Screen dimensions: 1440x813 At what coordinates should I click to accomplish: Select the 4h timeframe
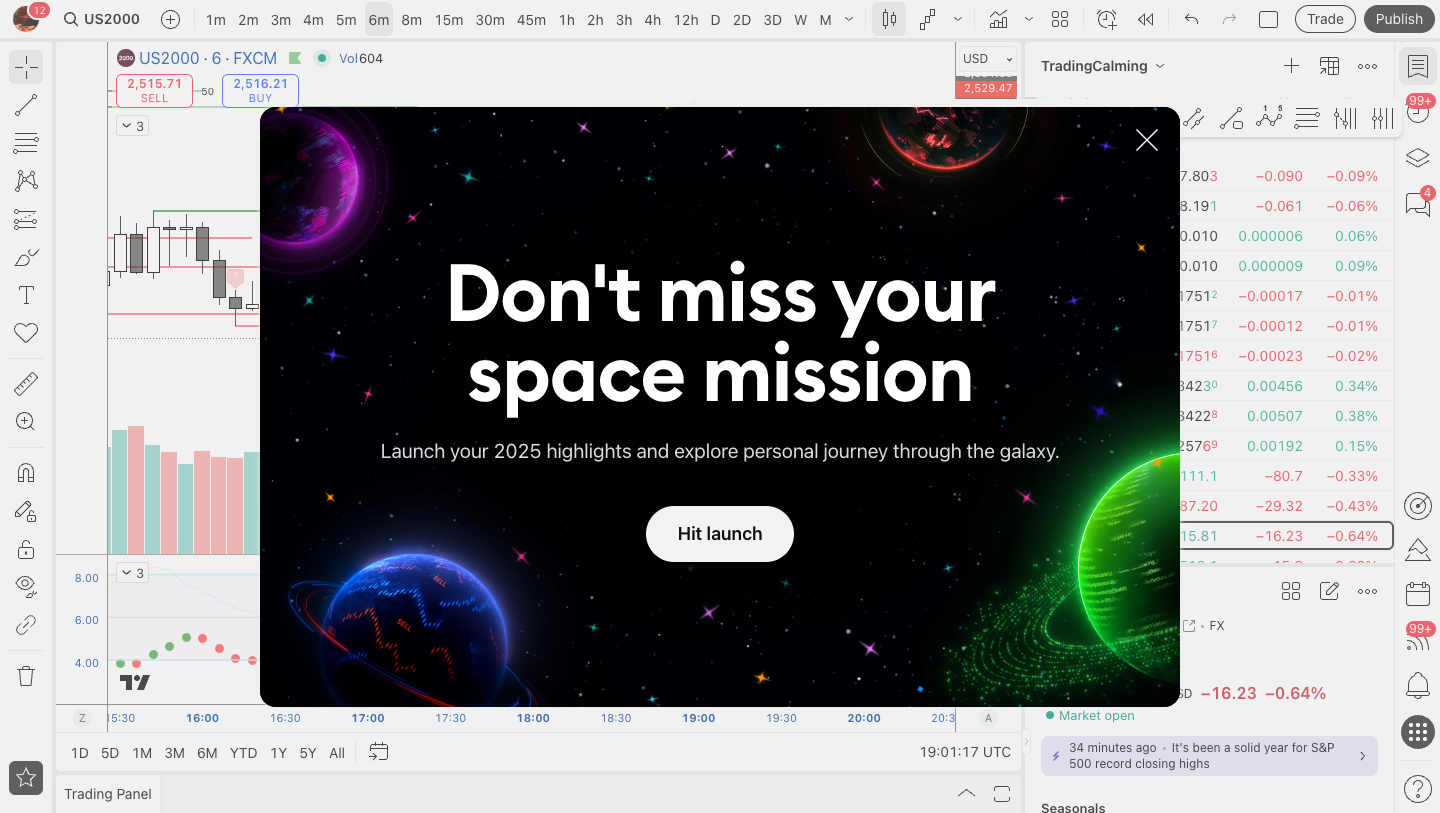(x=653, y=19)
